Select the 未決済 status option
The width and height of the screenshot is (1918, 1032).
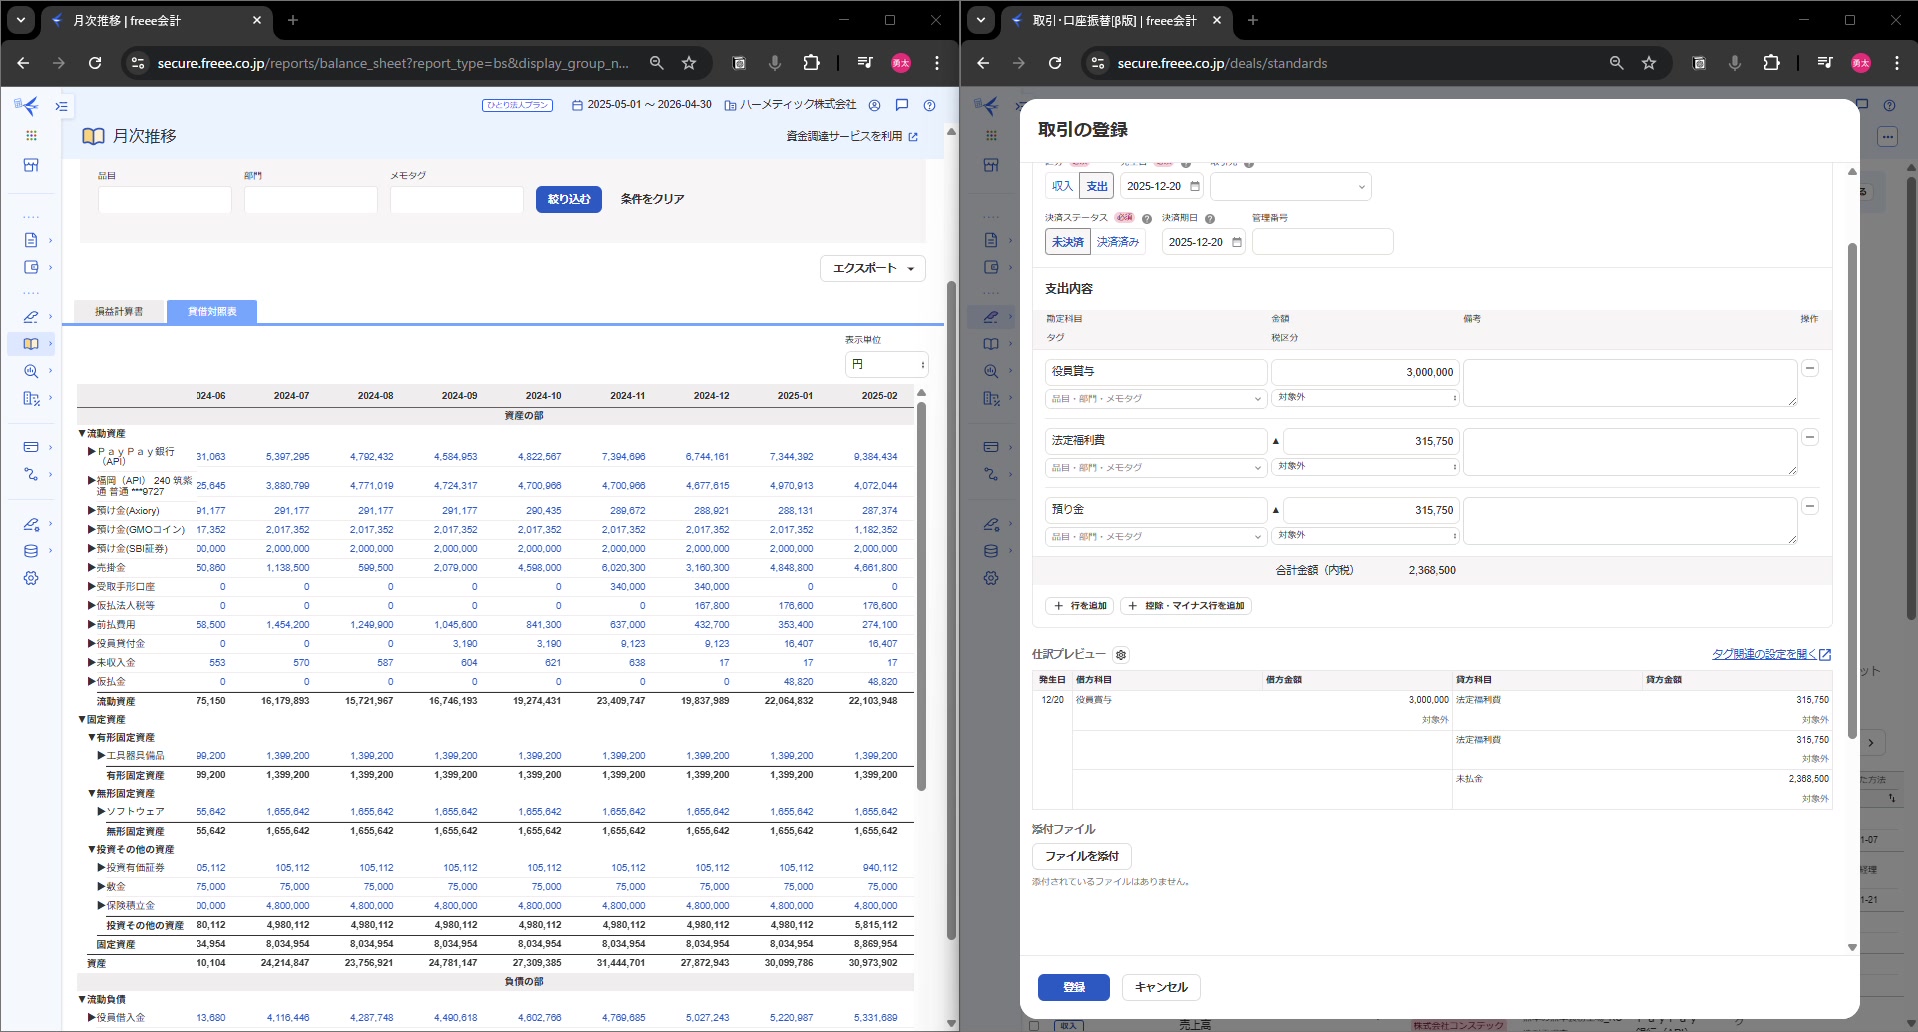tap(1067, 242)
